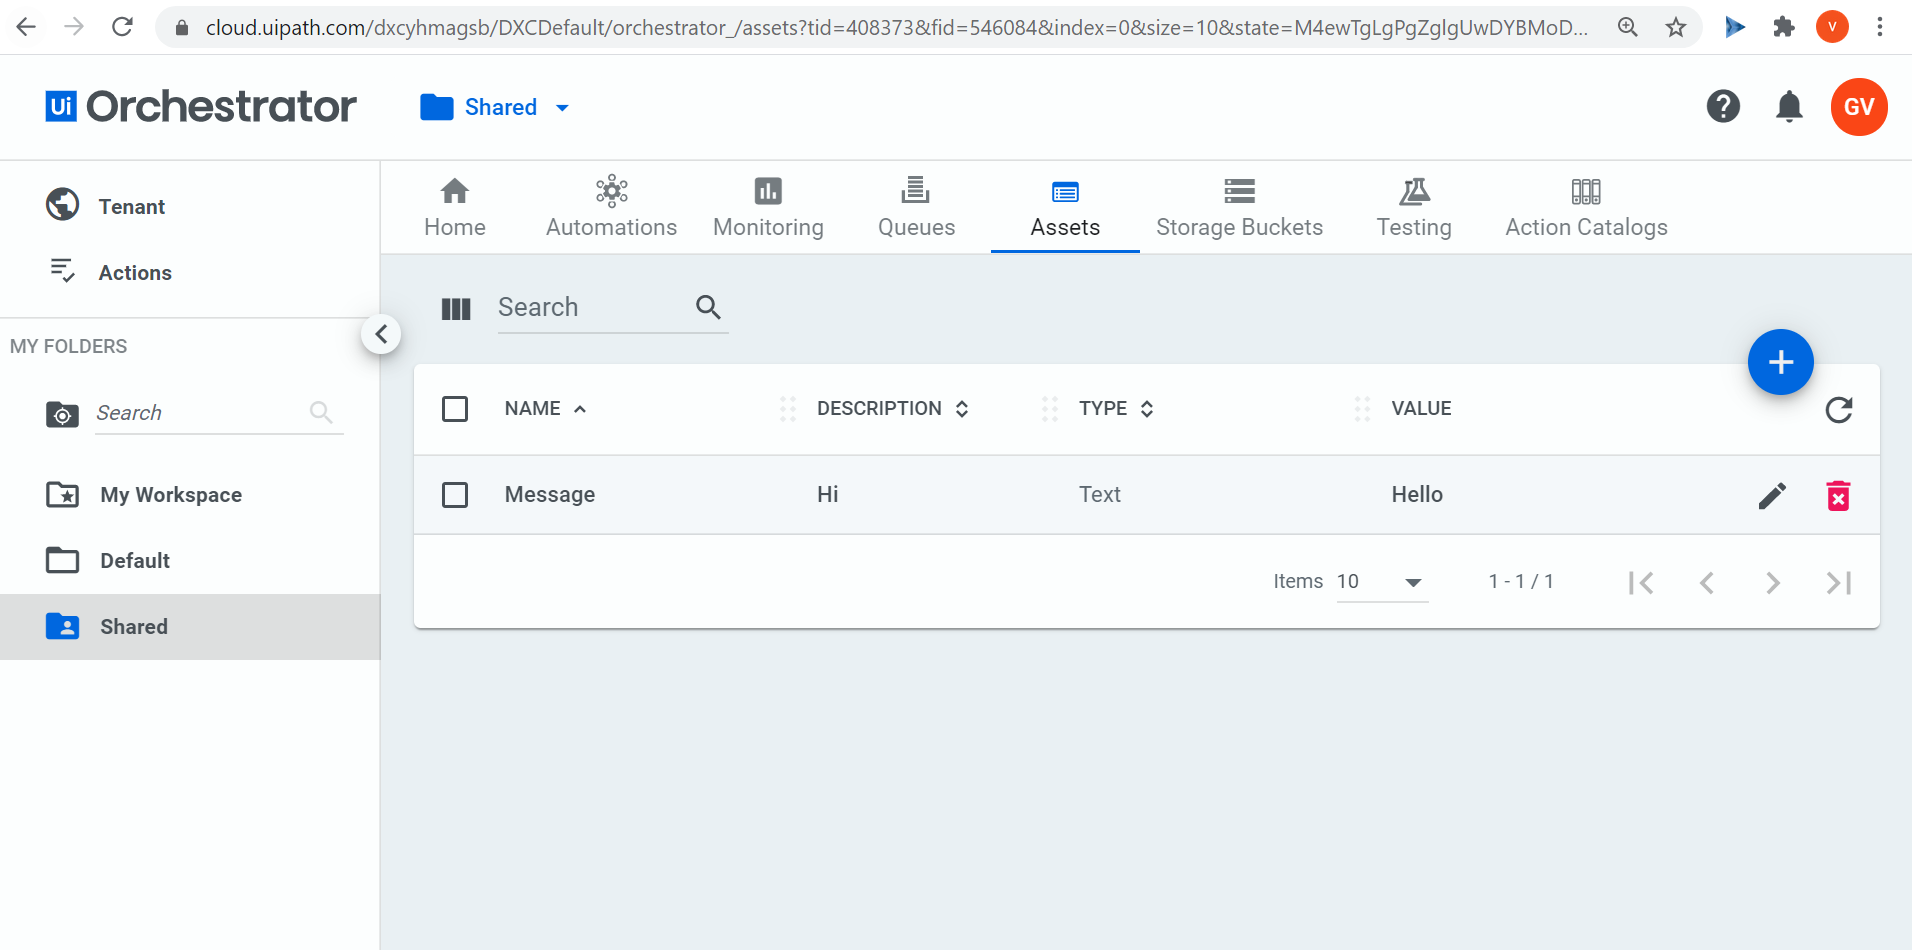Switch to the Home tab

point(455,208)
